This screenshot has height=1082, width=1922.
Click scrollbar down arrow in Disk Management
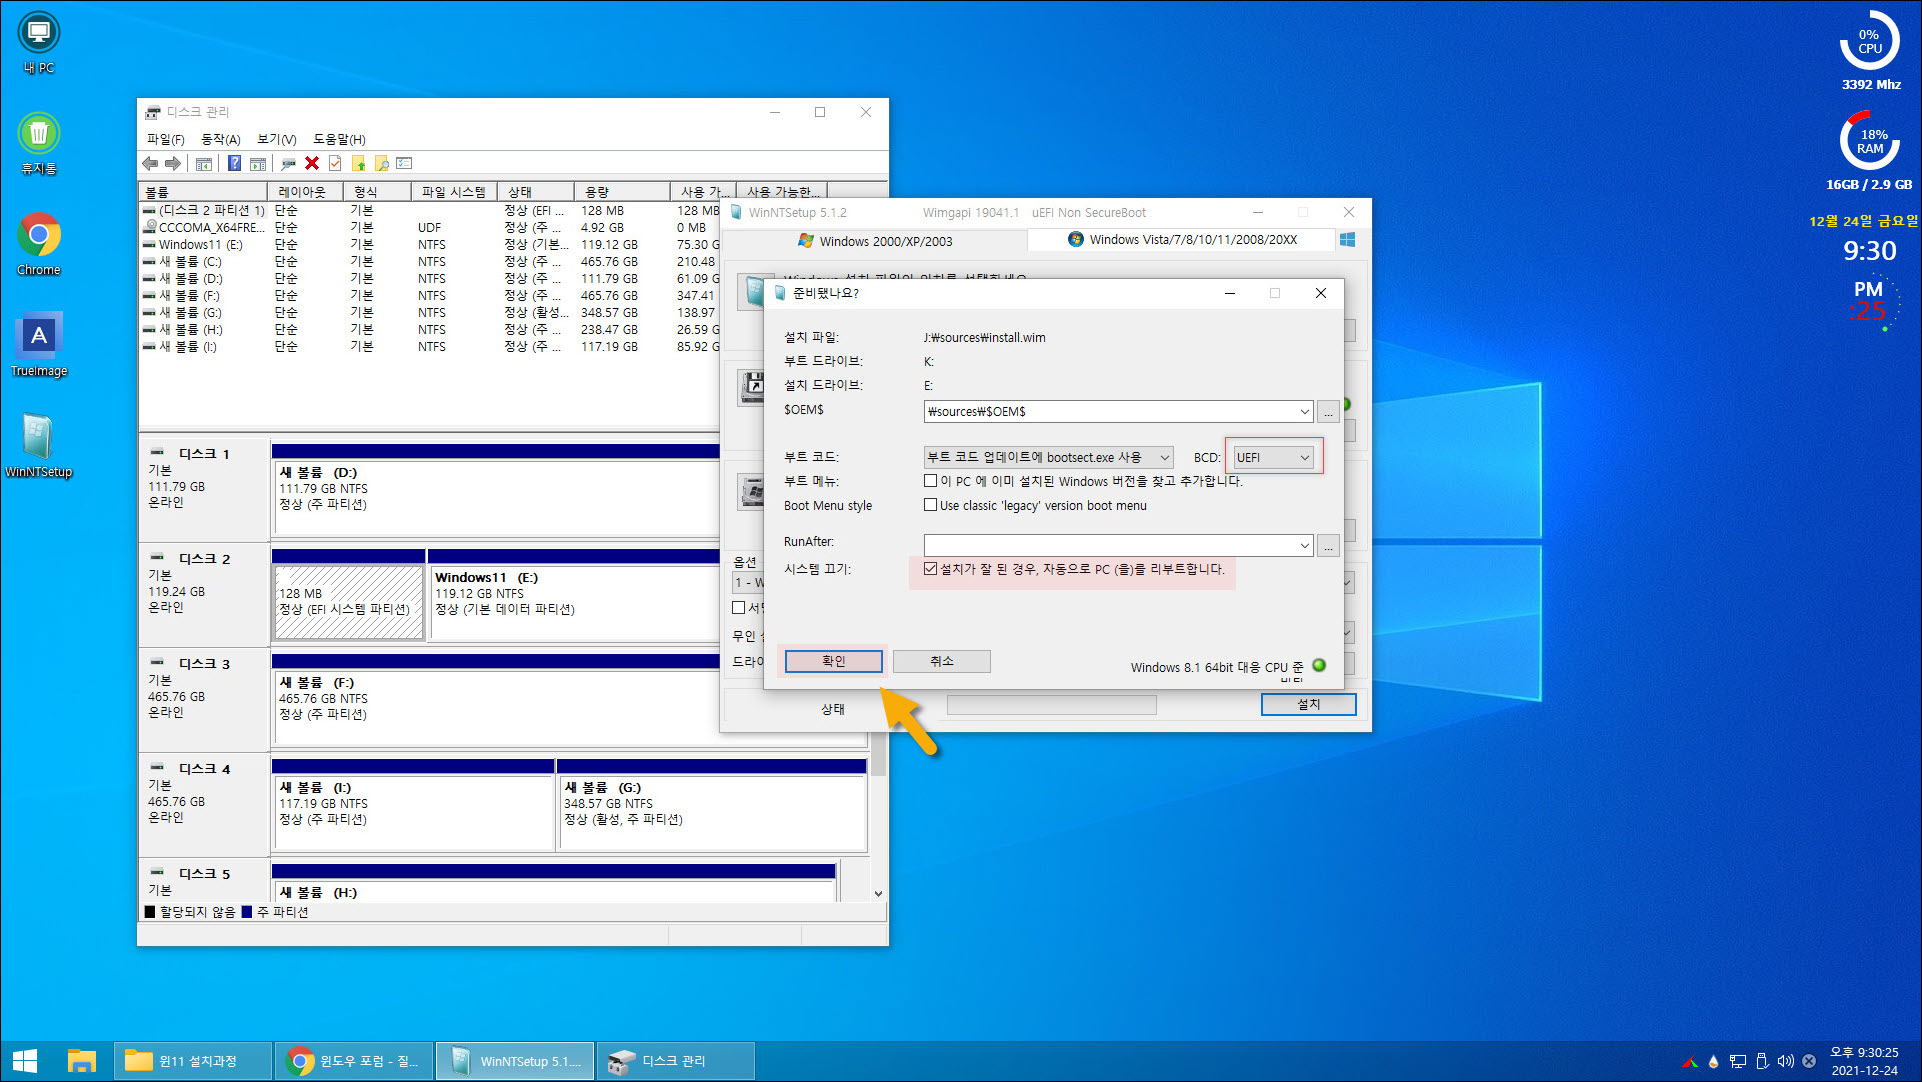(x=878, y=894)
